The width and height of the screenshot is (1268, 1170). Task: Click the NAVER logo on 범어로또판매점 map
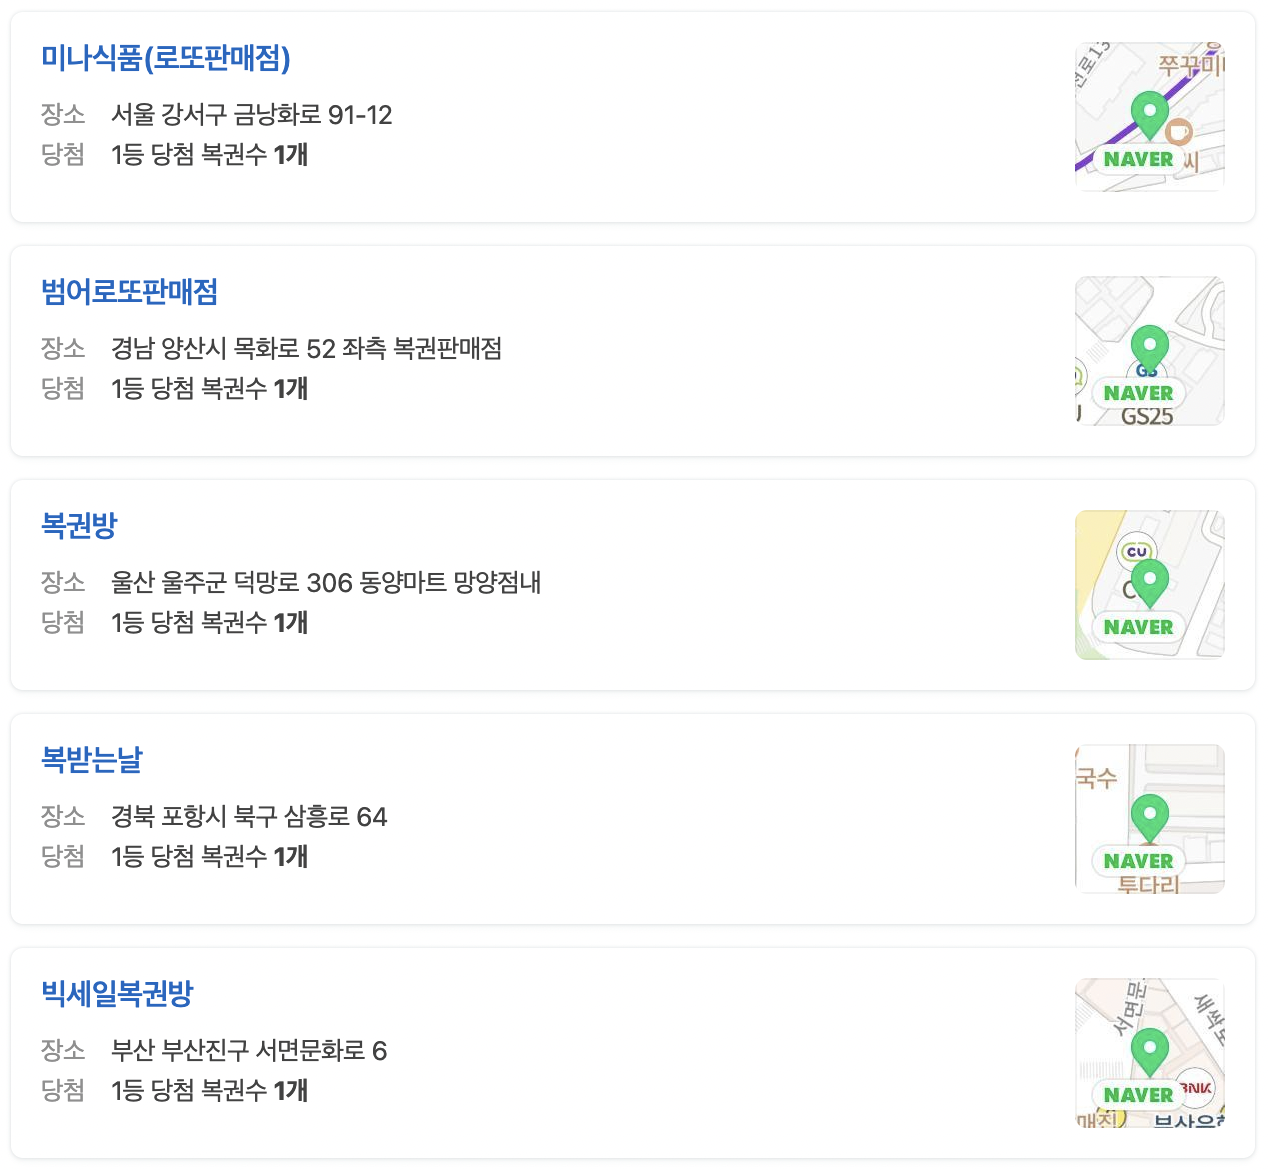[1138, 393]
